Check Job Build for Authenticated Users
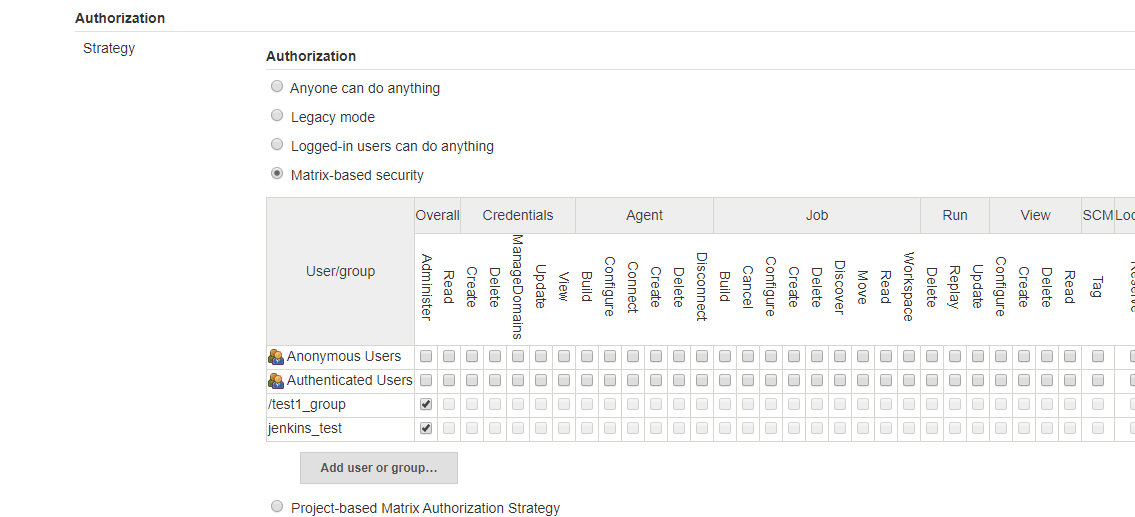 (x=725, y=380)
